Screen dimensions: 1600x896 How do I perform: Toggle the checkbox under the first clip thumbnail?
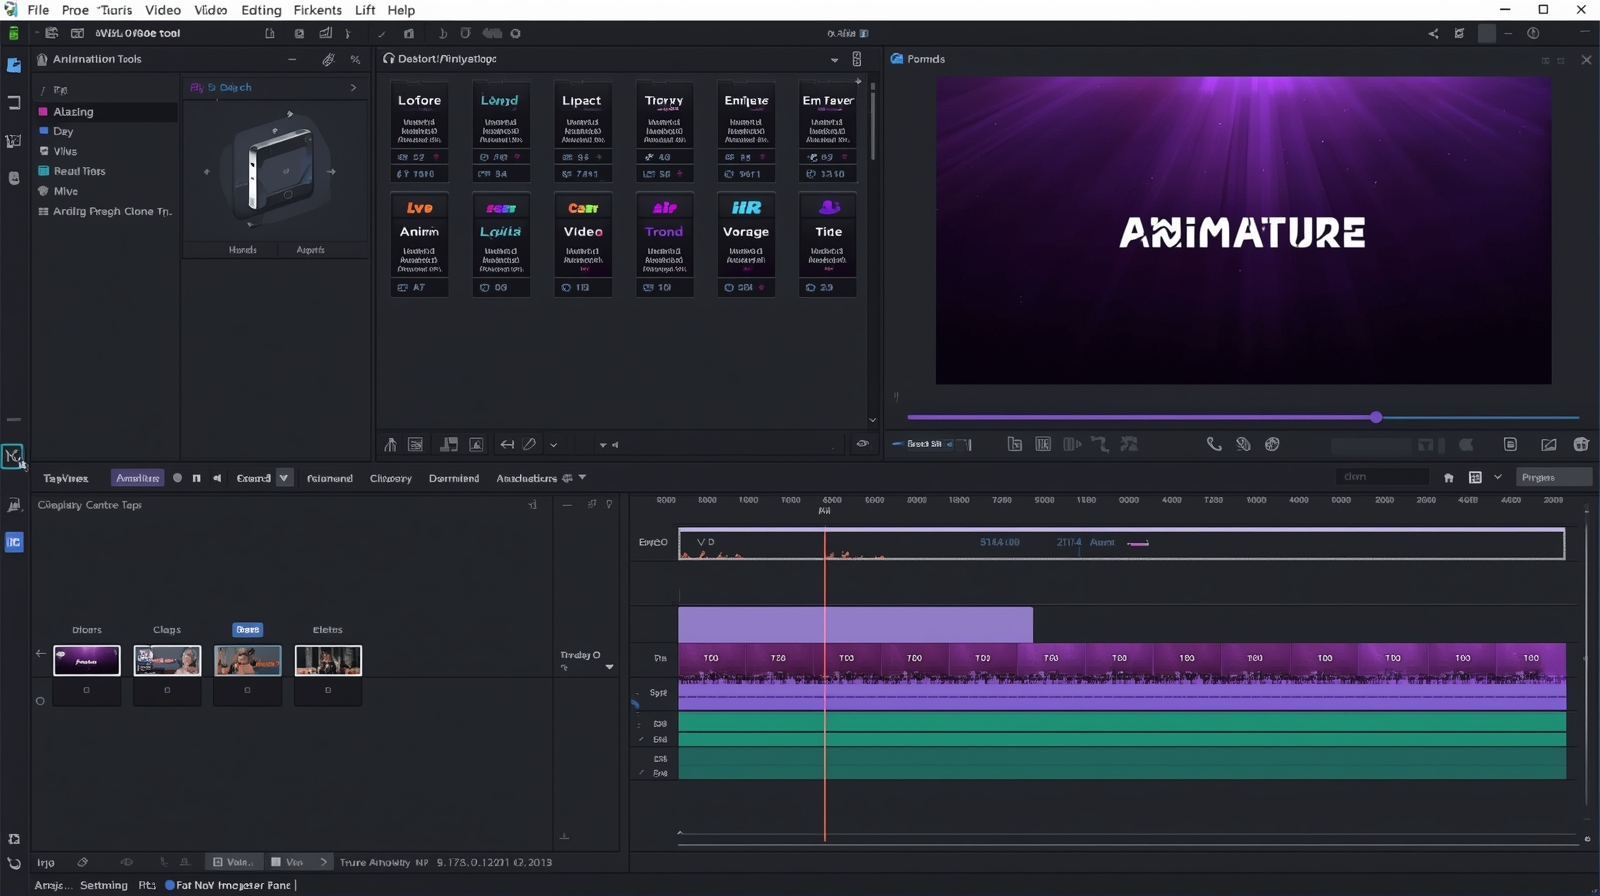87,690
